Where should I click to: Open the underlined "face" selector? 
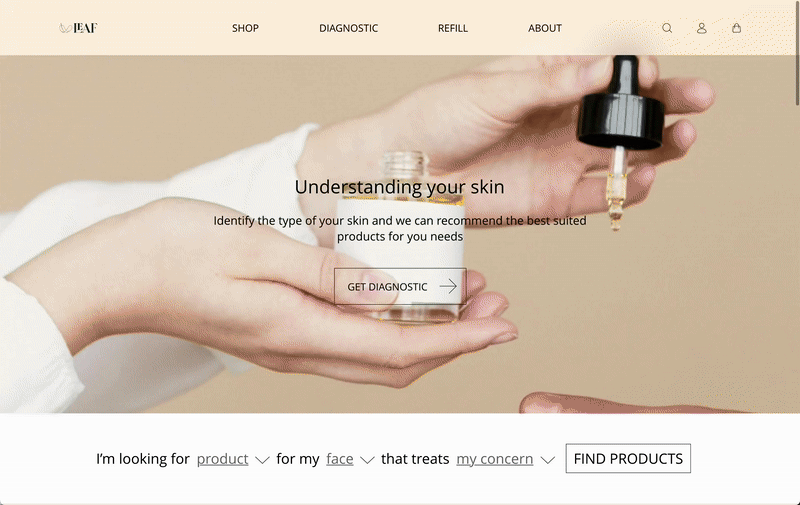click(340, 459)
